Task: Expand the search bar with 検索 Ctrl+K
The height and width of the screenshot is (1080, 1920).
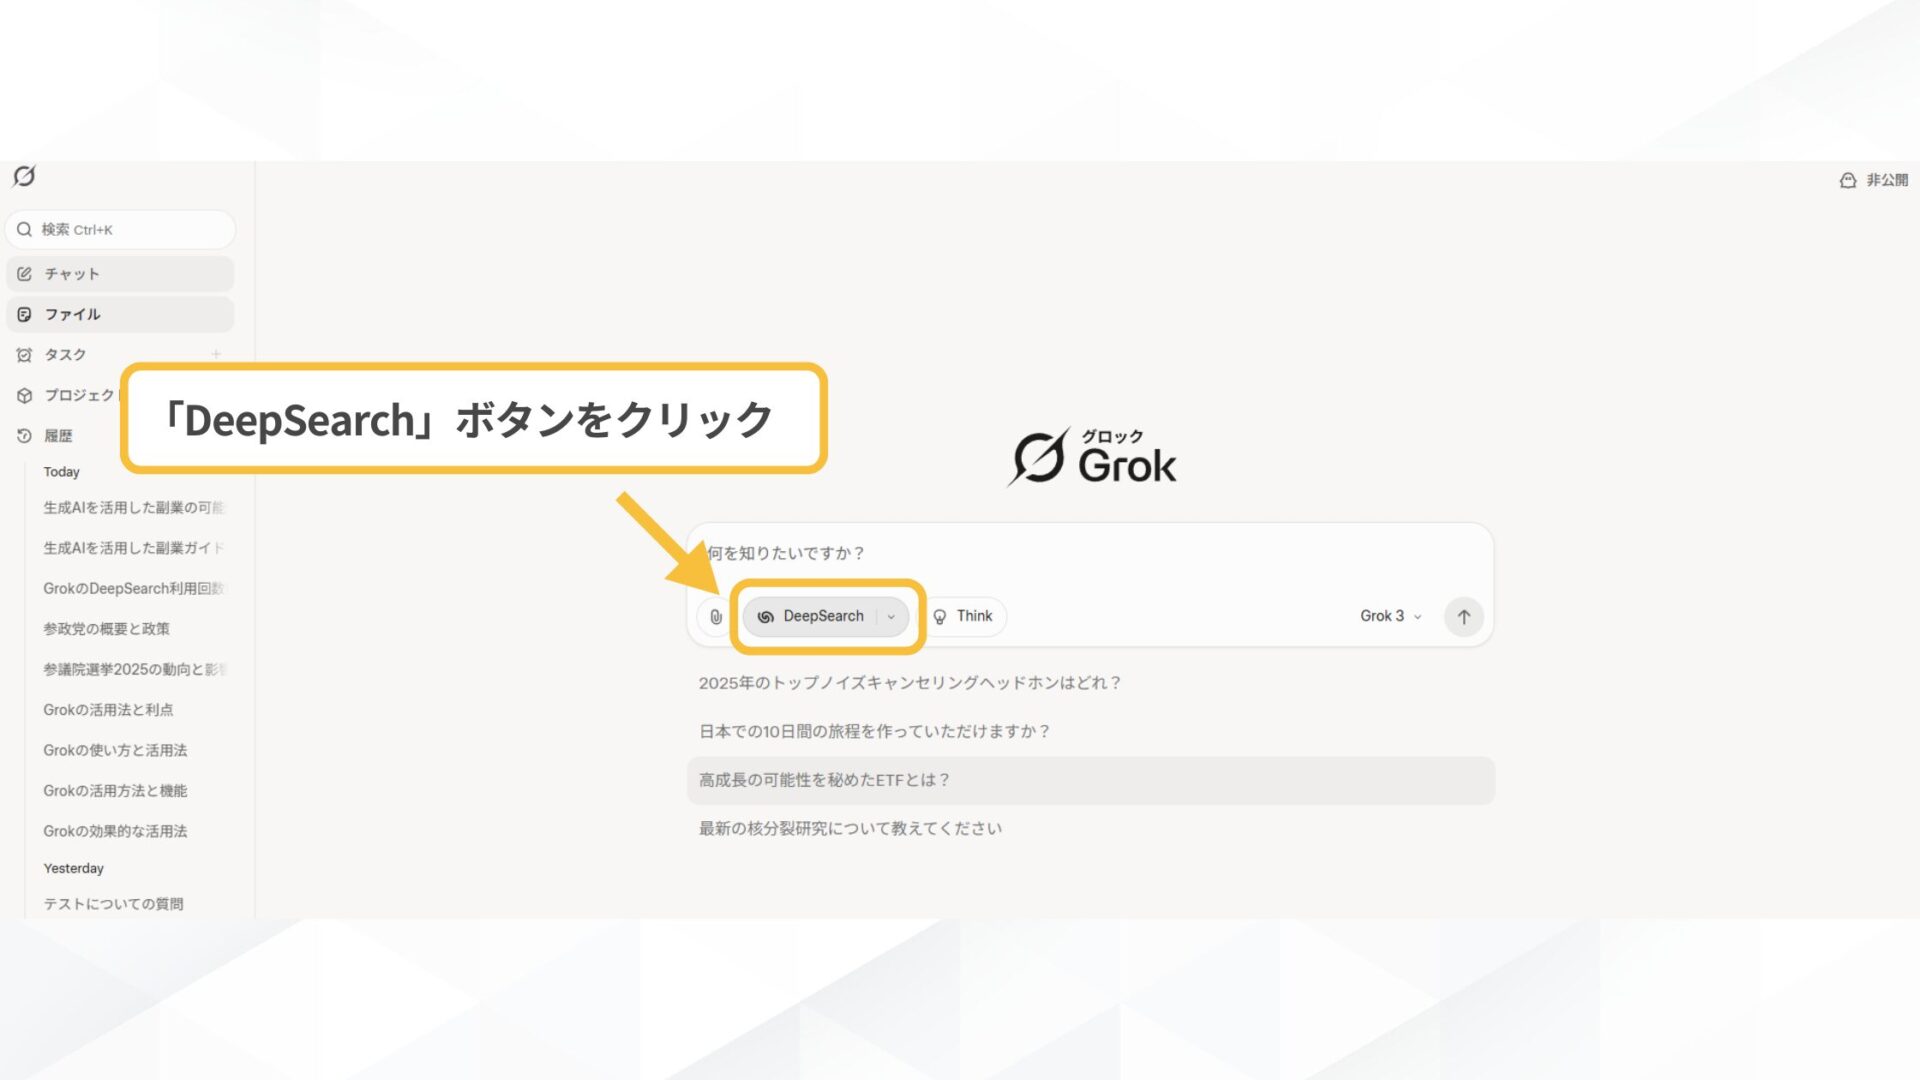Action: 120,229
